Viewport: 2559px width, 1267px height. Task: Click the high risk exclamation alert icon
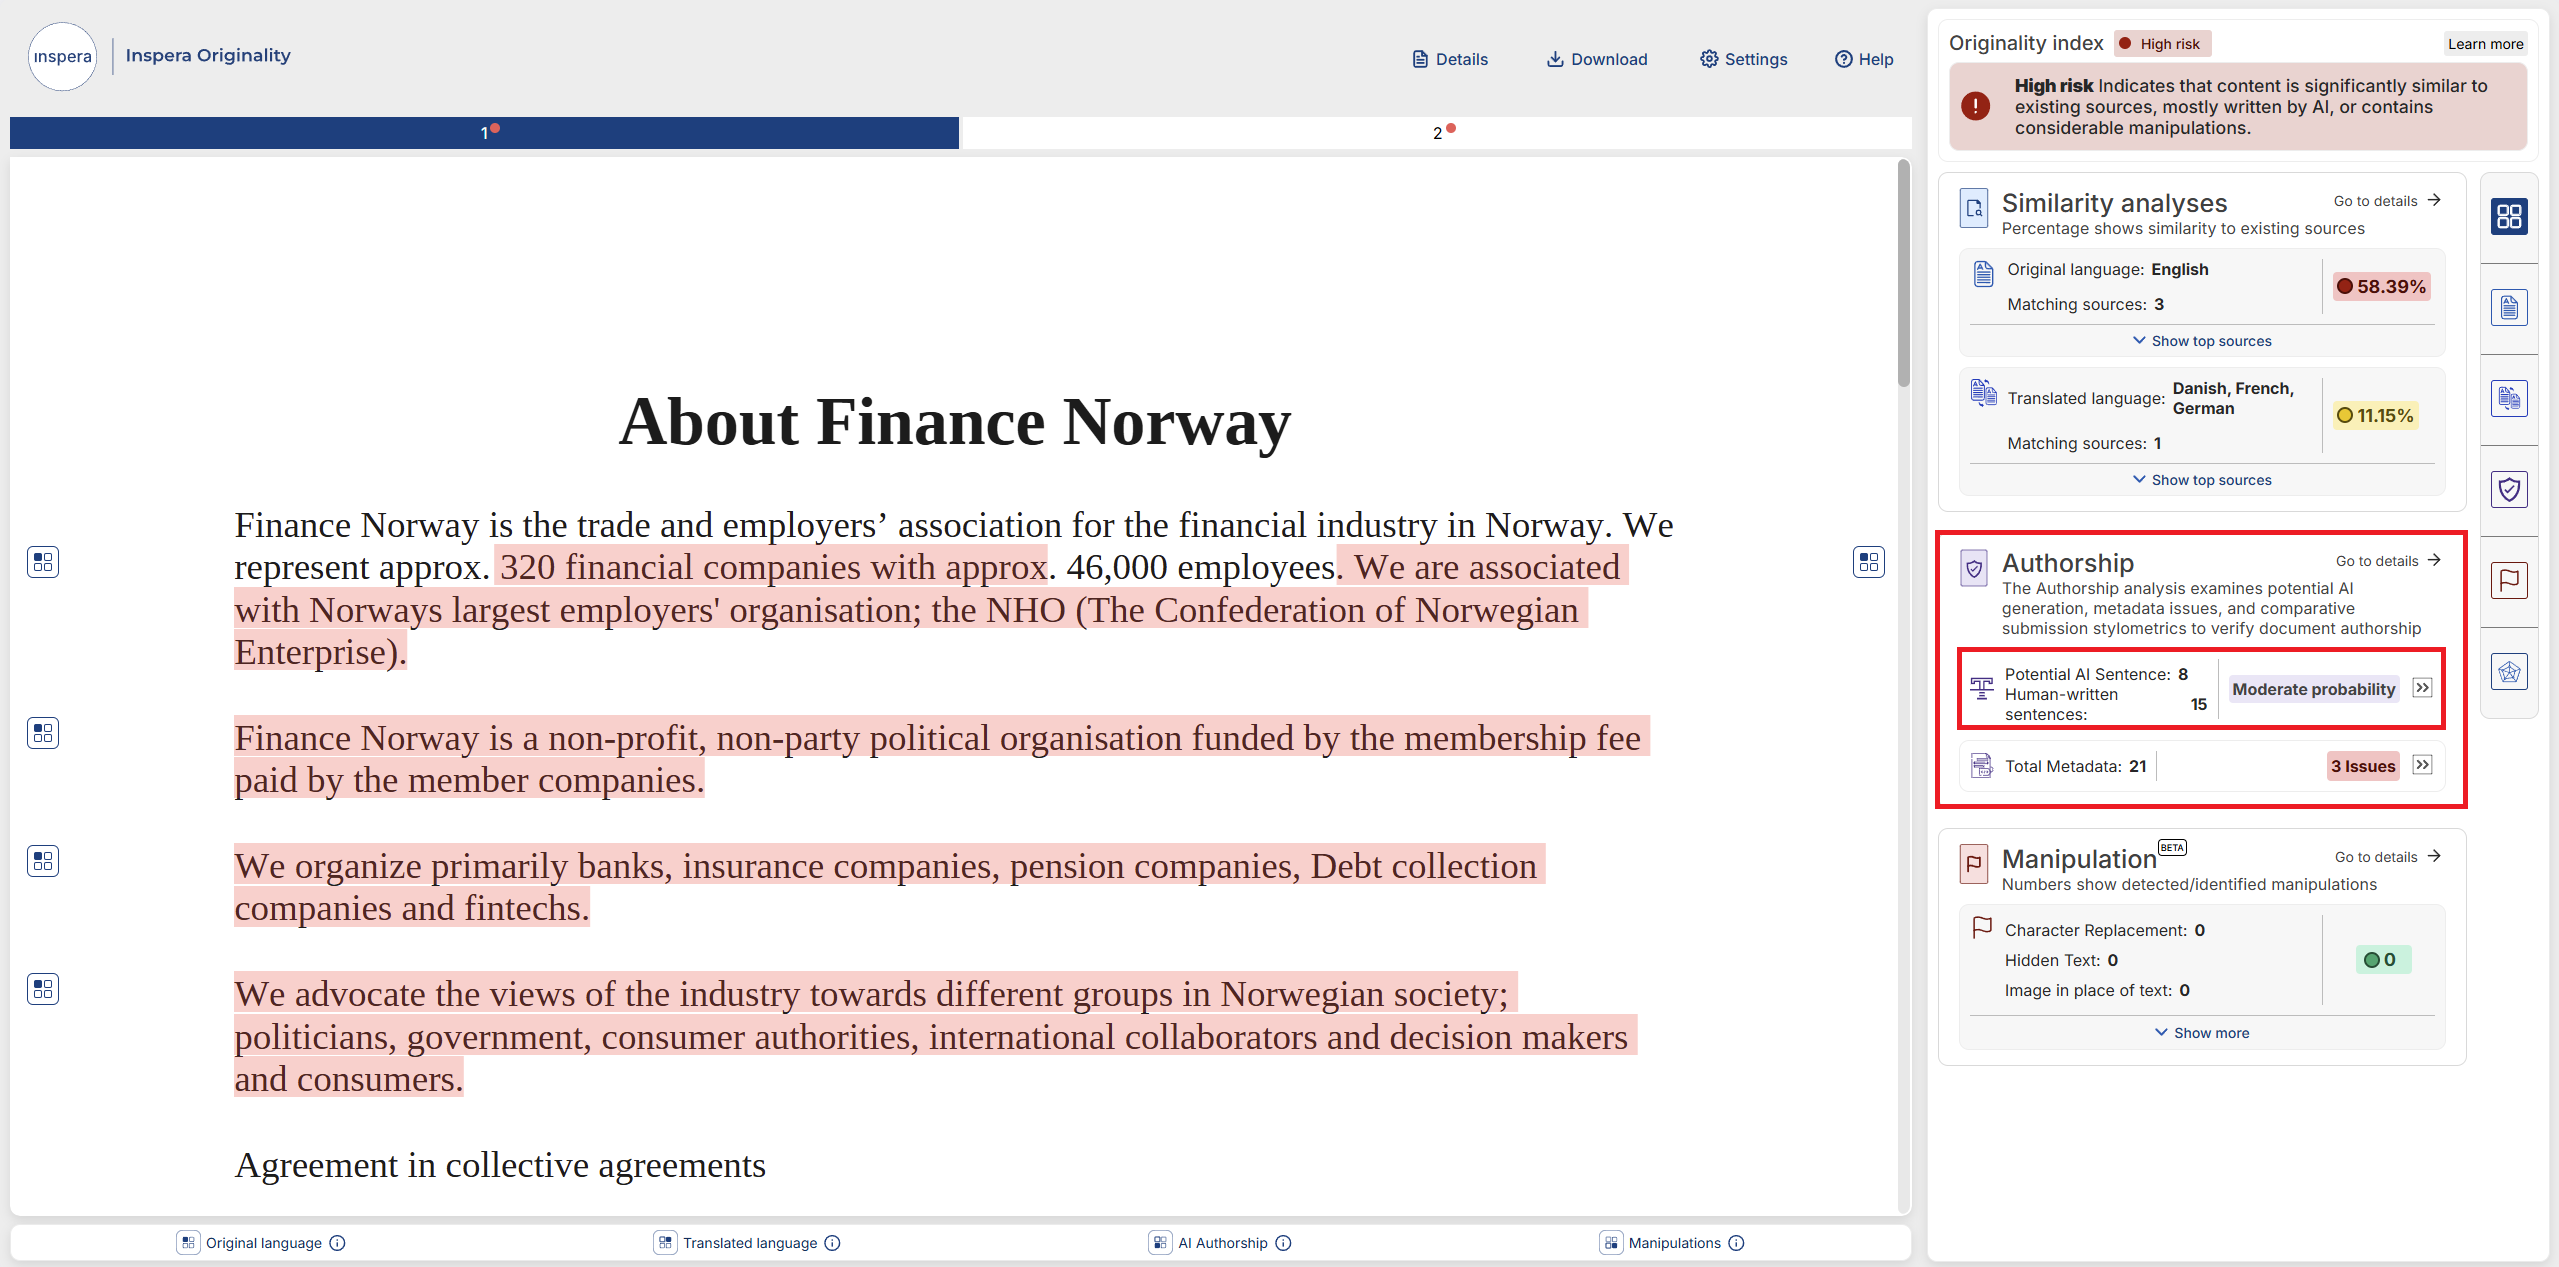[x=1976, y=106]
